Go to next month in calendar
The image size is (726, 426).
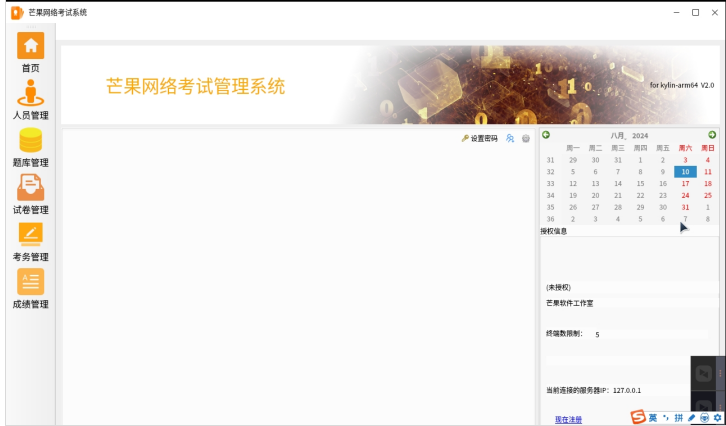coord(712,135)
